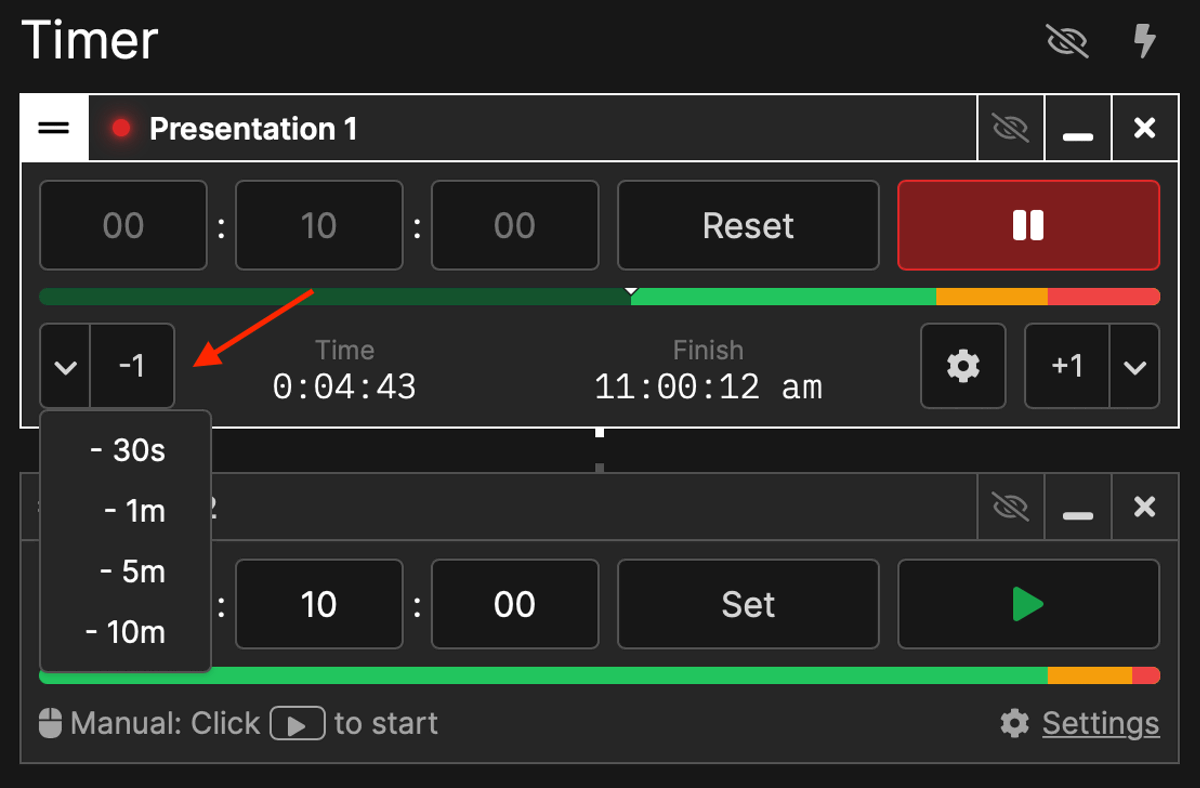1200x788 pixels.
Task: Open the +1 minute options chevron
Action: tap(1135, 366)
